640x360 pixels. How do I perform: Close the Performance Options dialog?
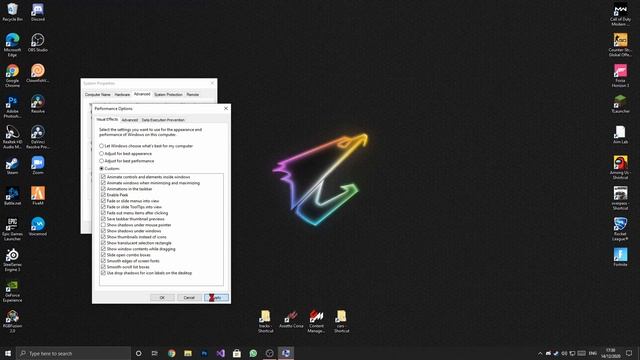click(x=226, y=109)
